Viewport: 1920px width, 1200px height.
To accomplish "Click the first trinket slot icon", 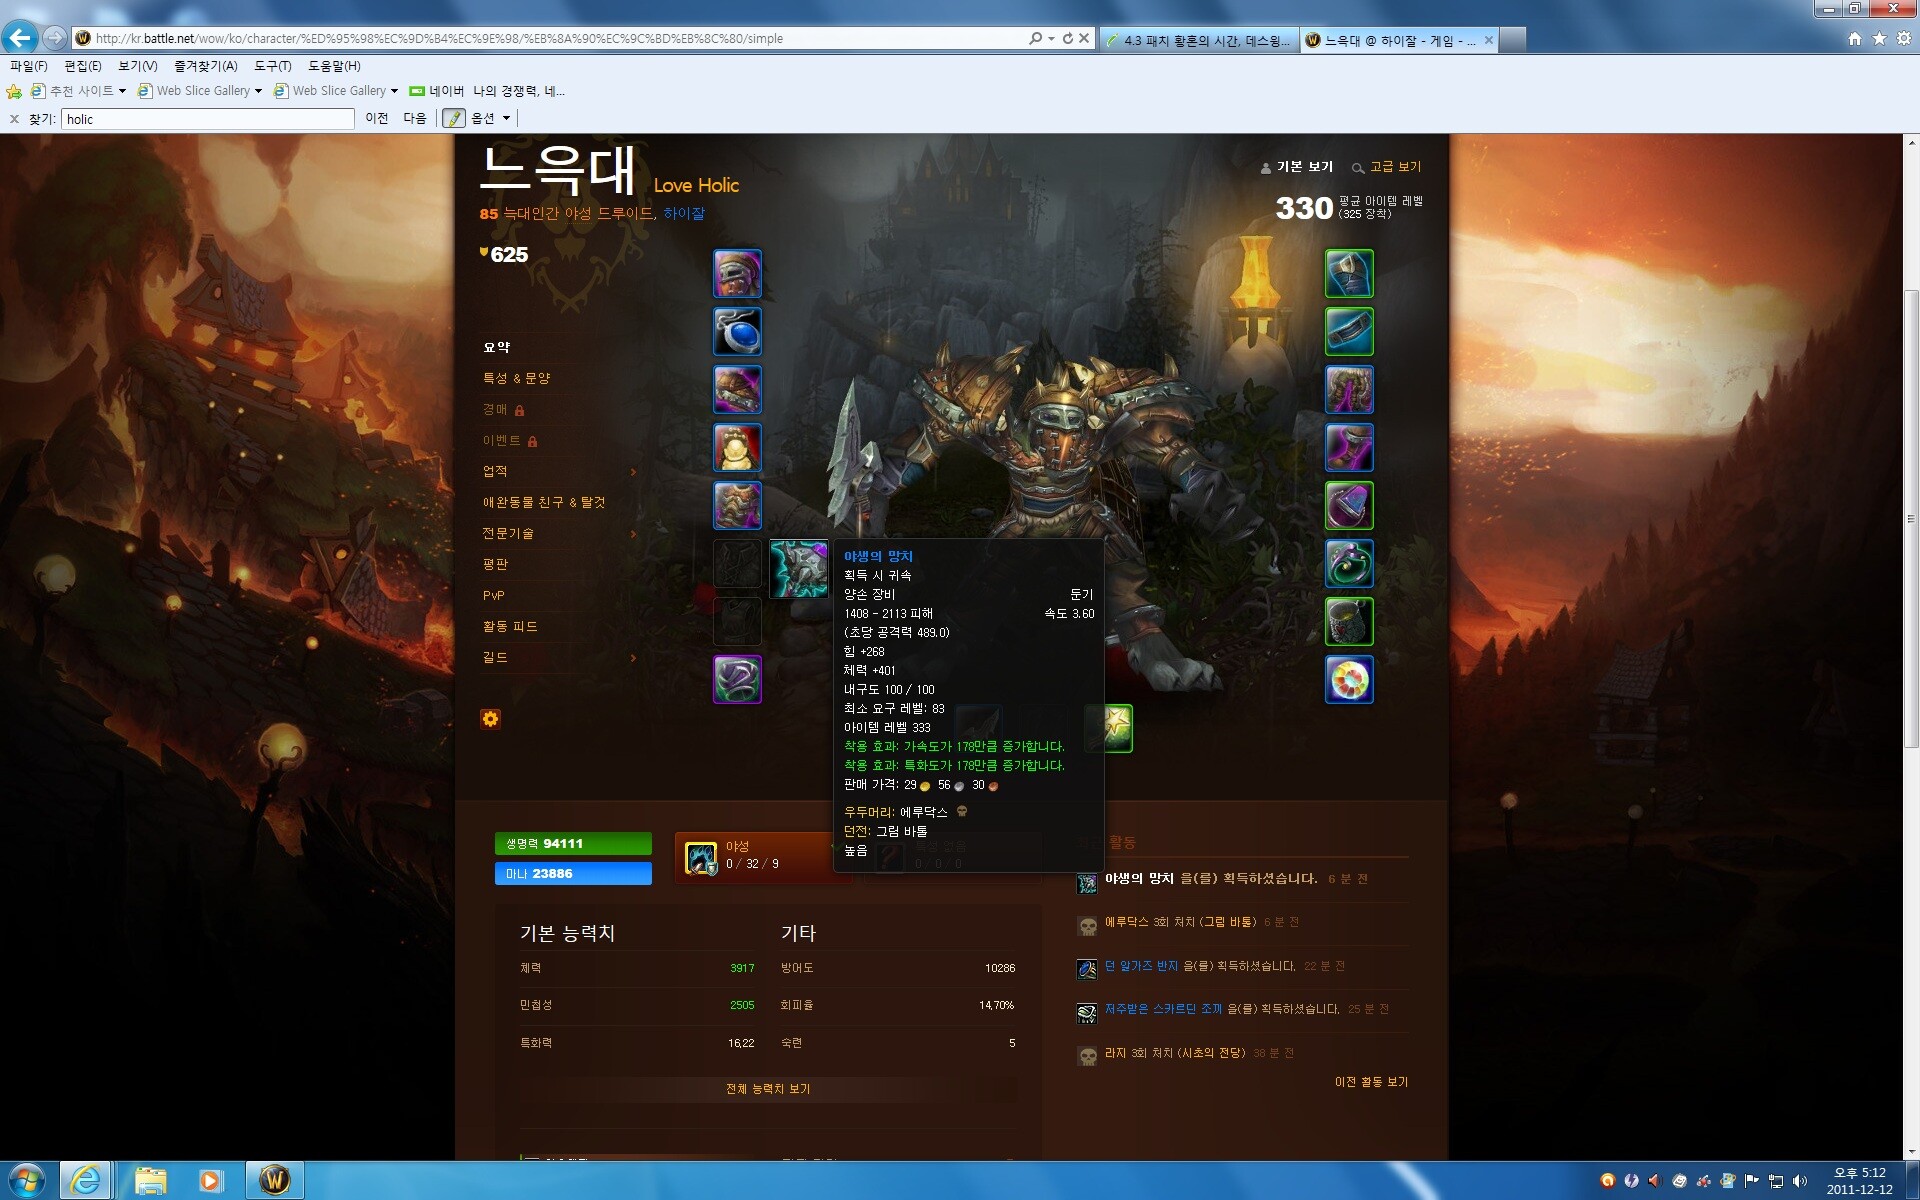I will coord(1349,622).
